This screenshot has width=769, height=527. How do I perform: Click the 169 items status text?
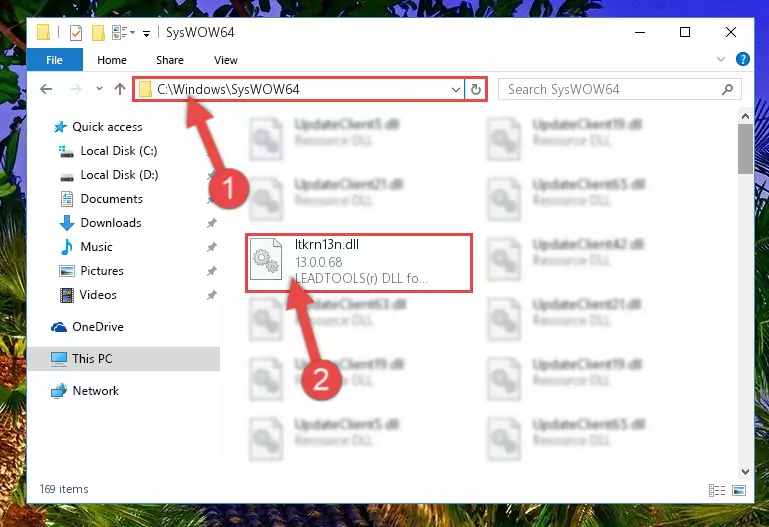[x=64, y=489]
